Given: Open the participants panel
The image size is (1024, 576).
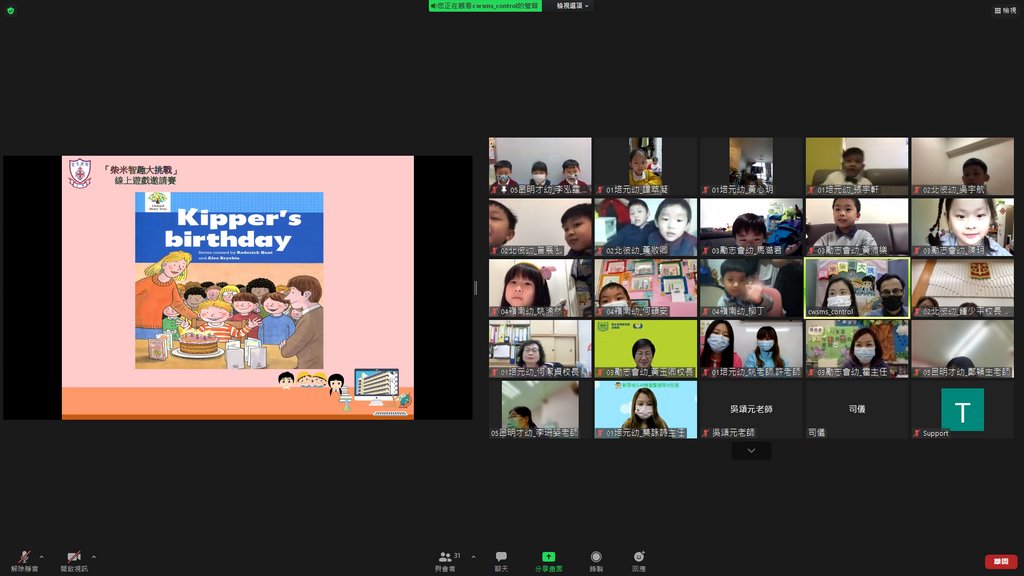Looking at the screenshot, I should pos(445,560).
